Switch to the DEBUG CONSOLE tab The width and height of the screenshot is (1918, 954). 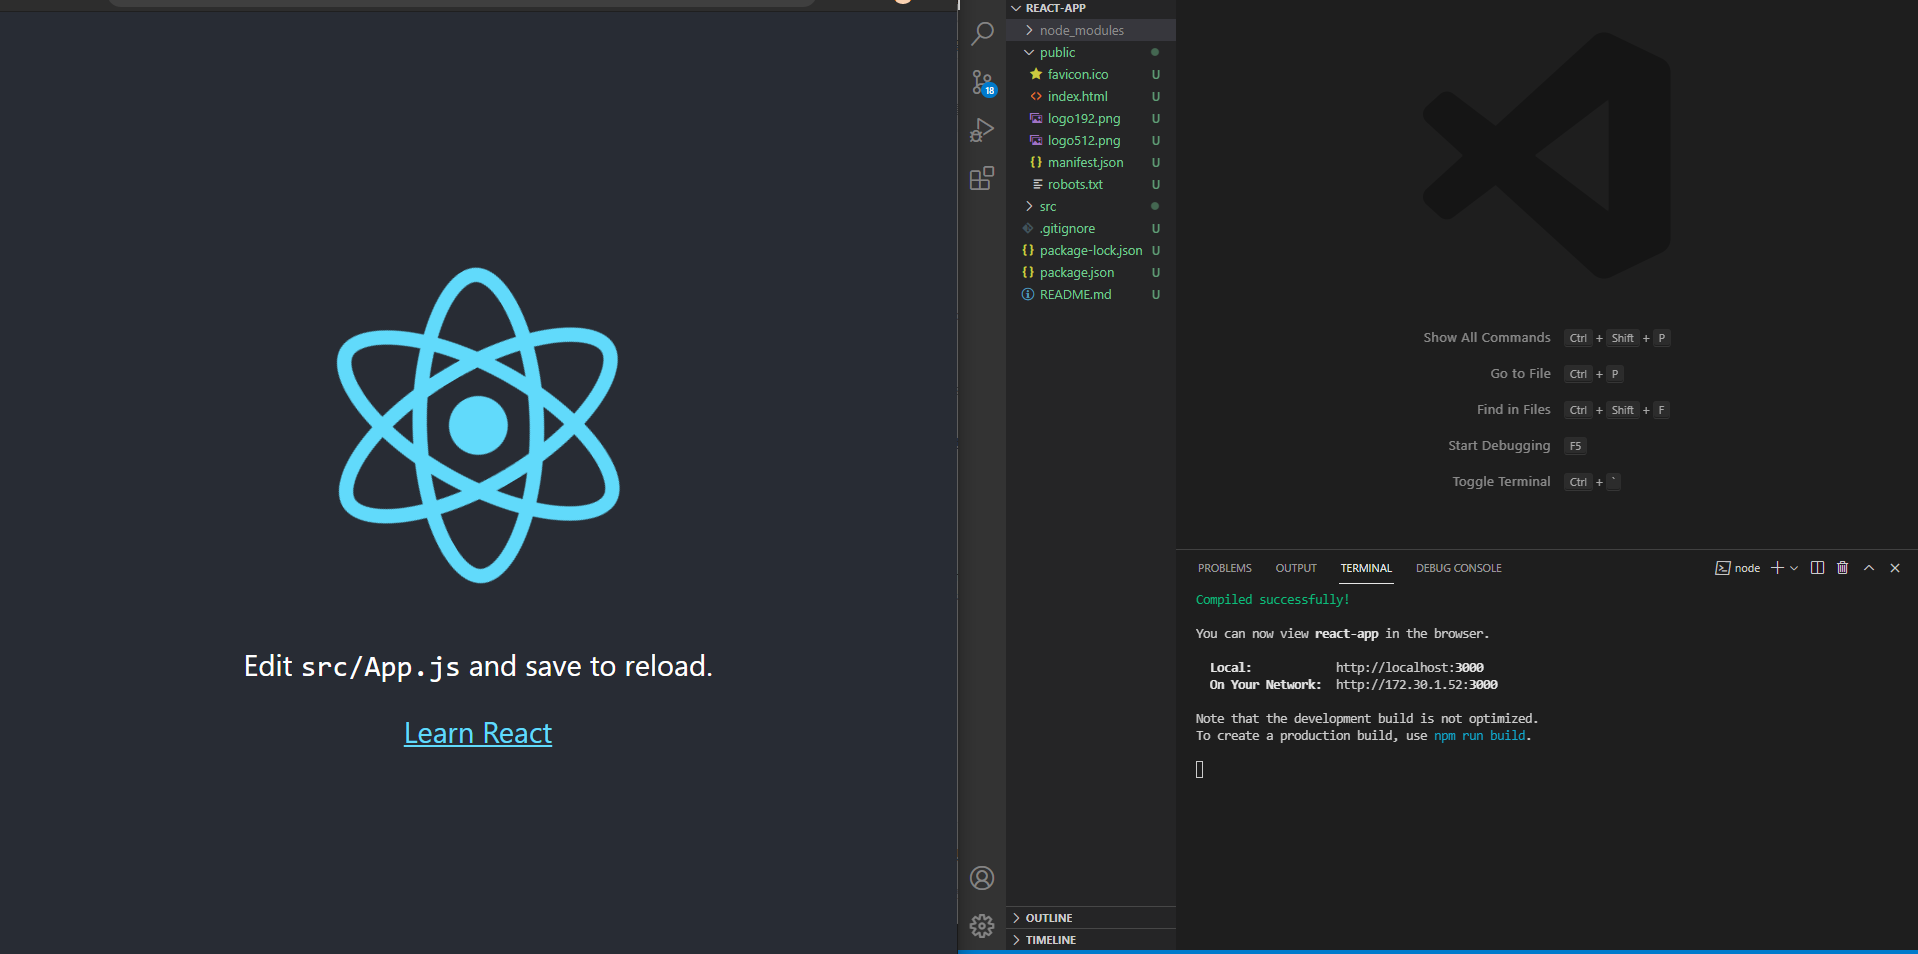(1458, 568)
